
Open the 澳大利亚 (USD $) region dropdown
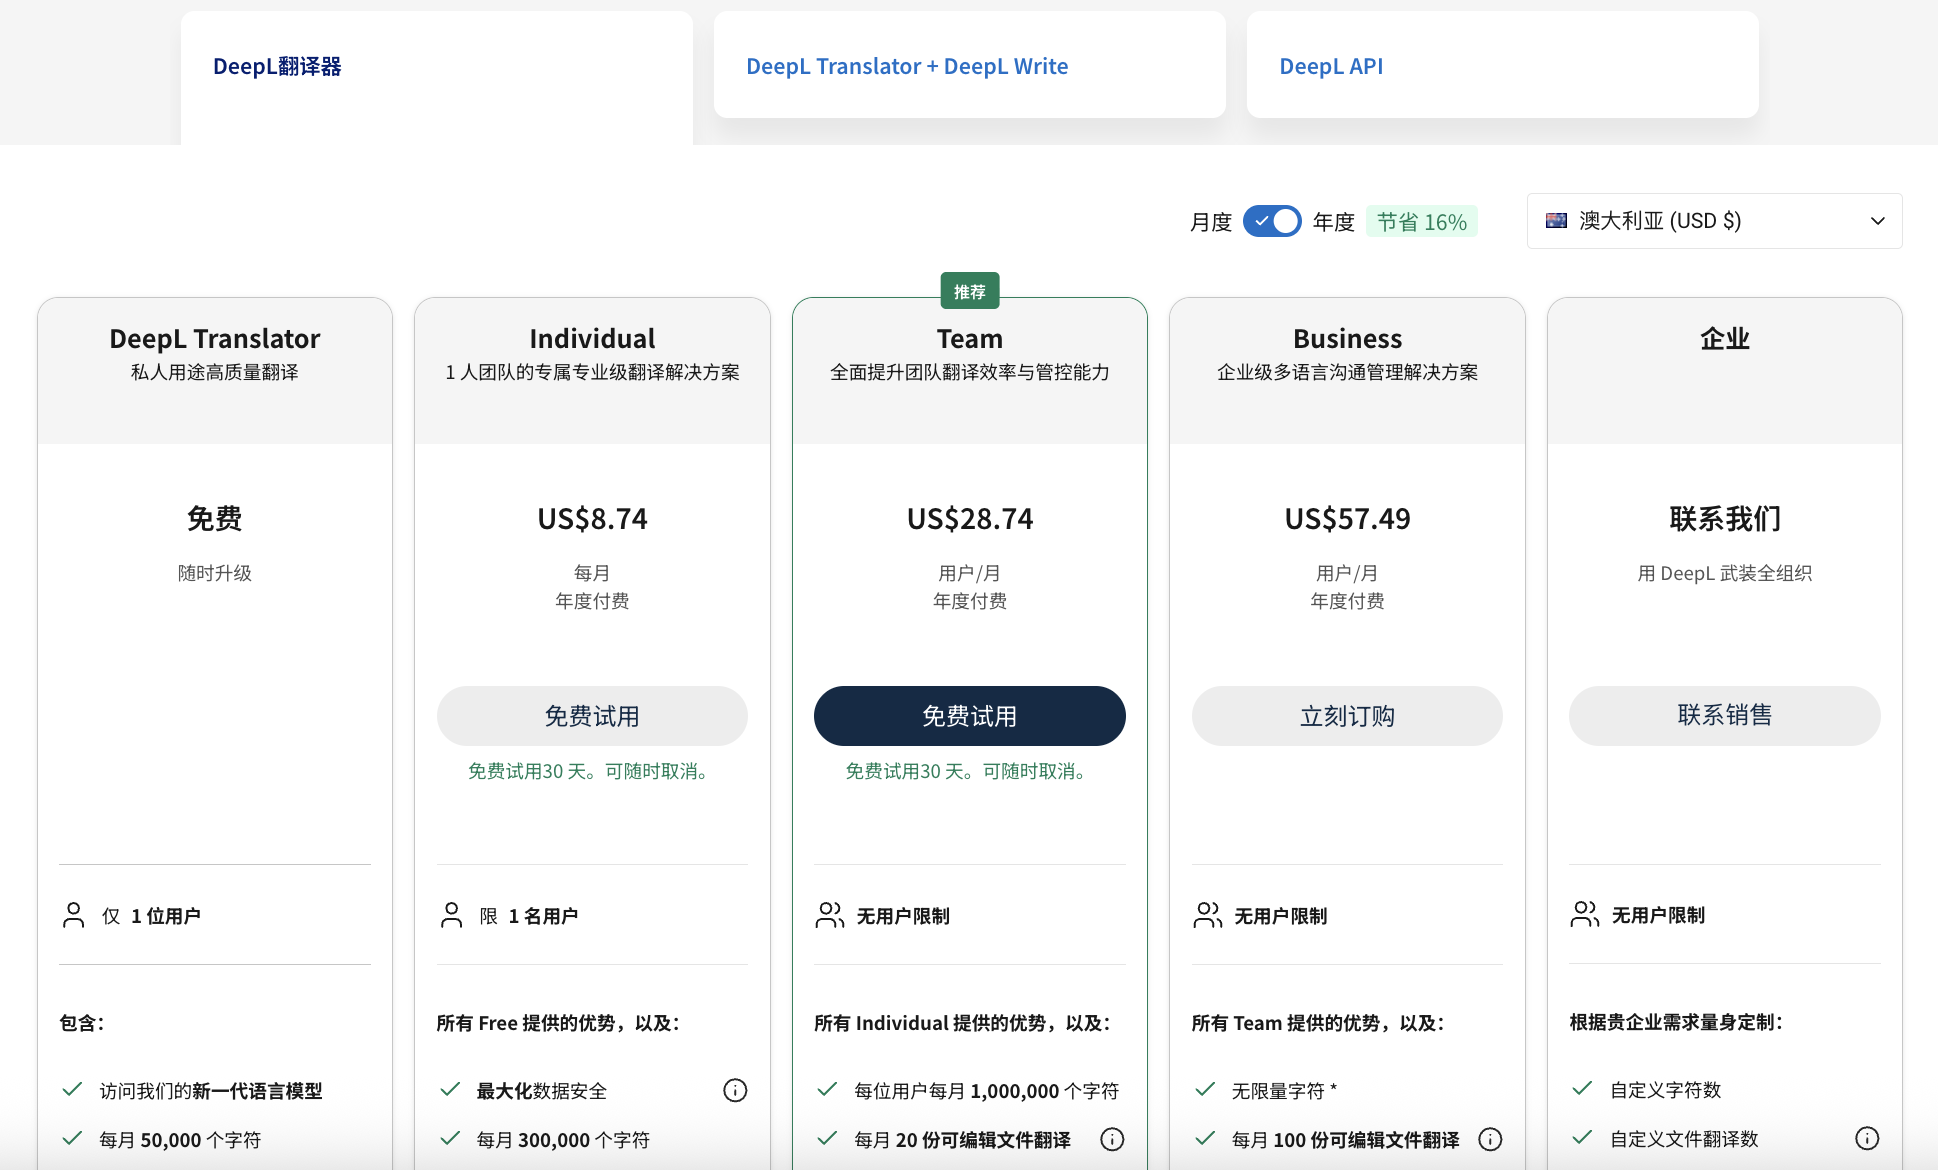click(1714, 221)
